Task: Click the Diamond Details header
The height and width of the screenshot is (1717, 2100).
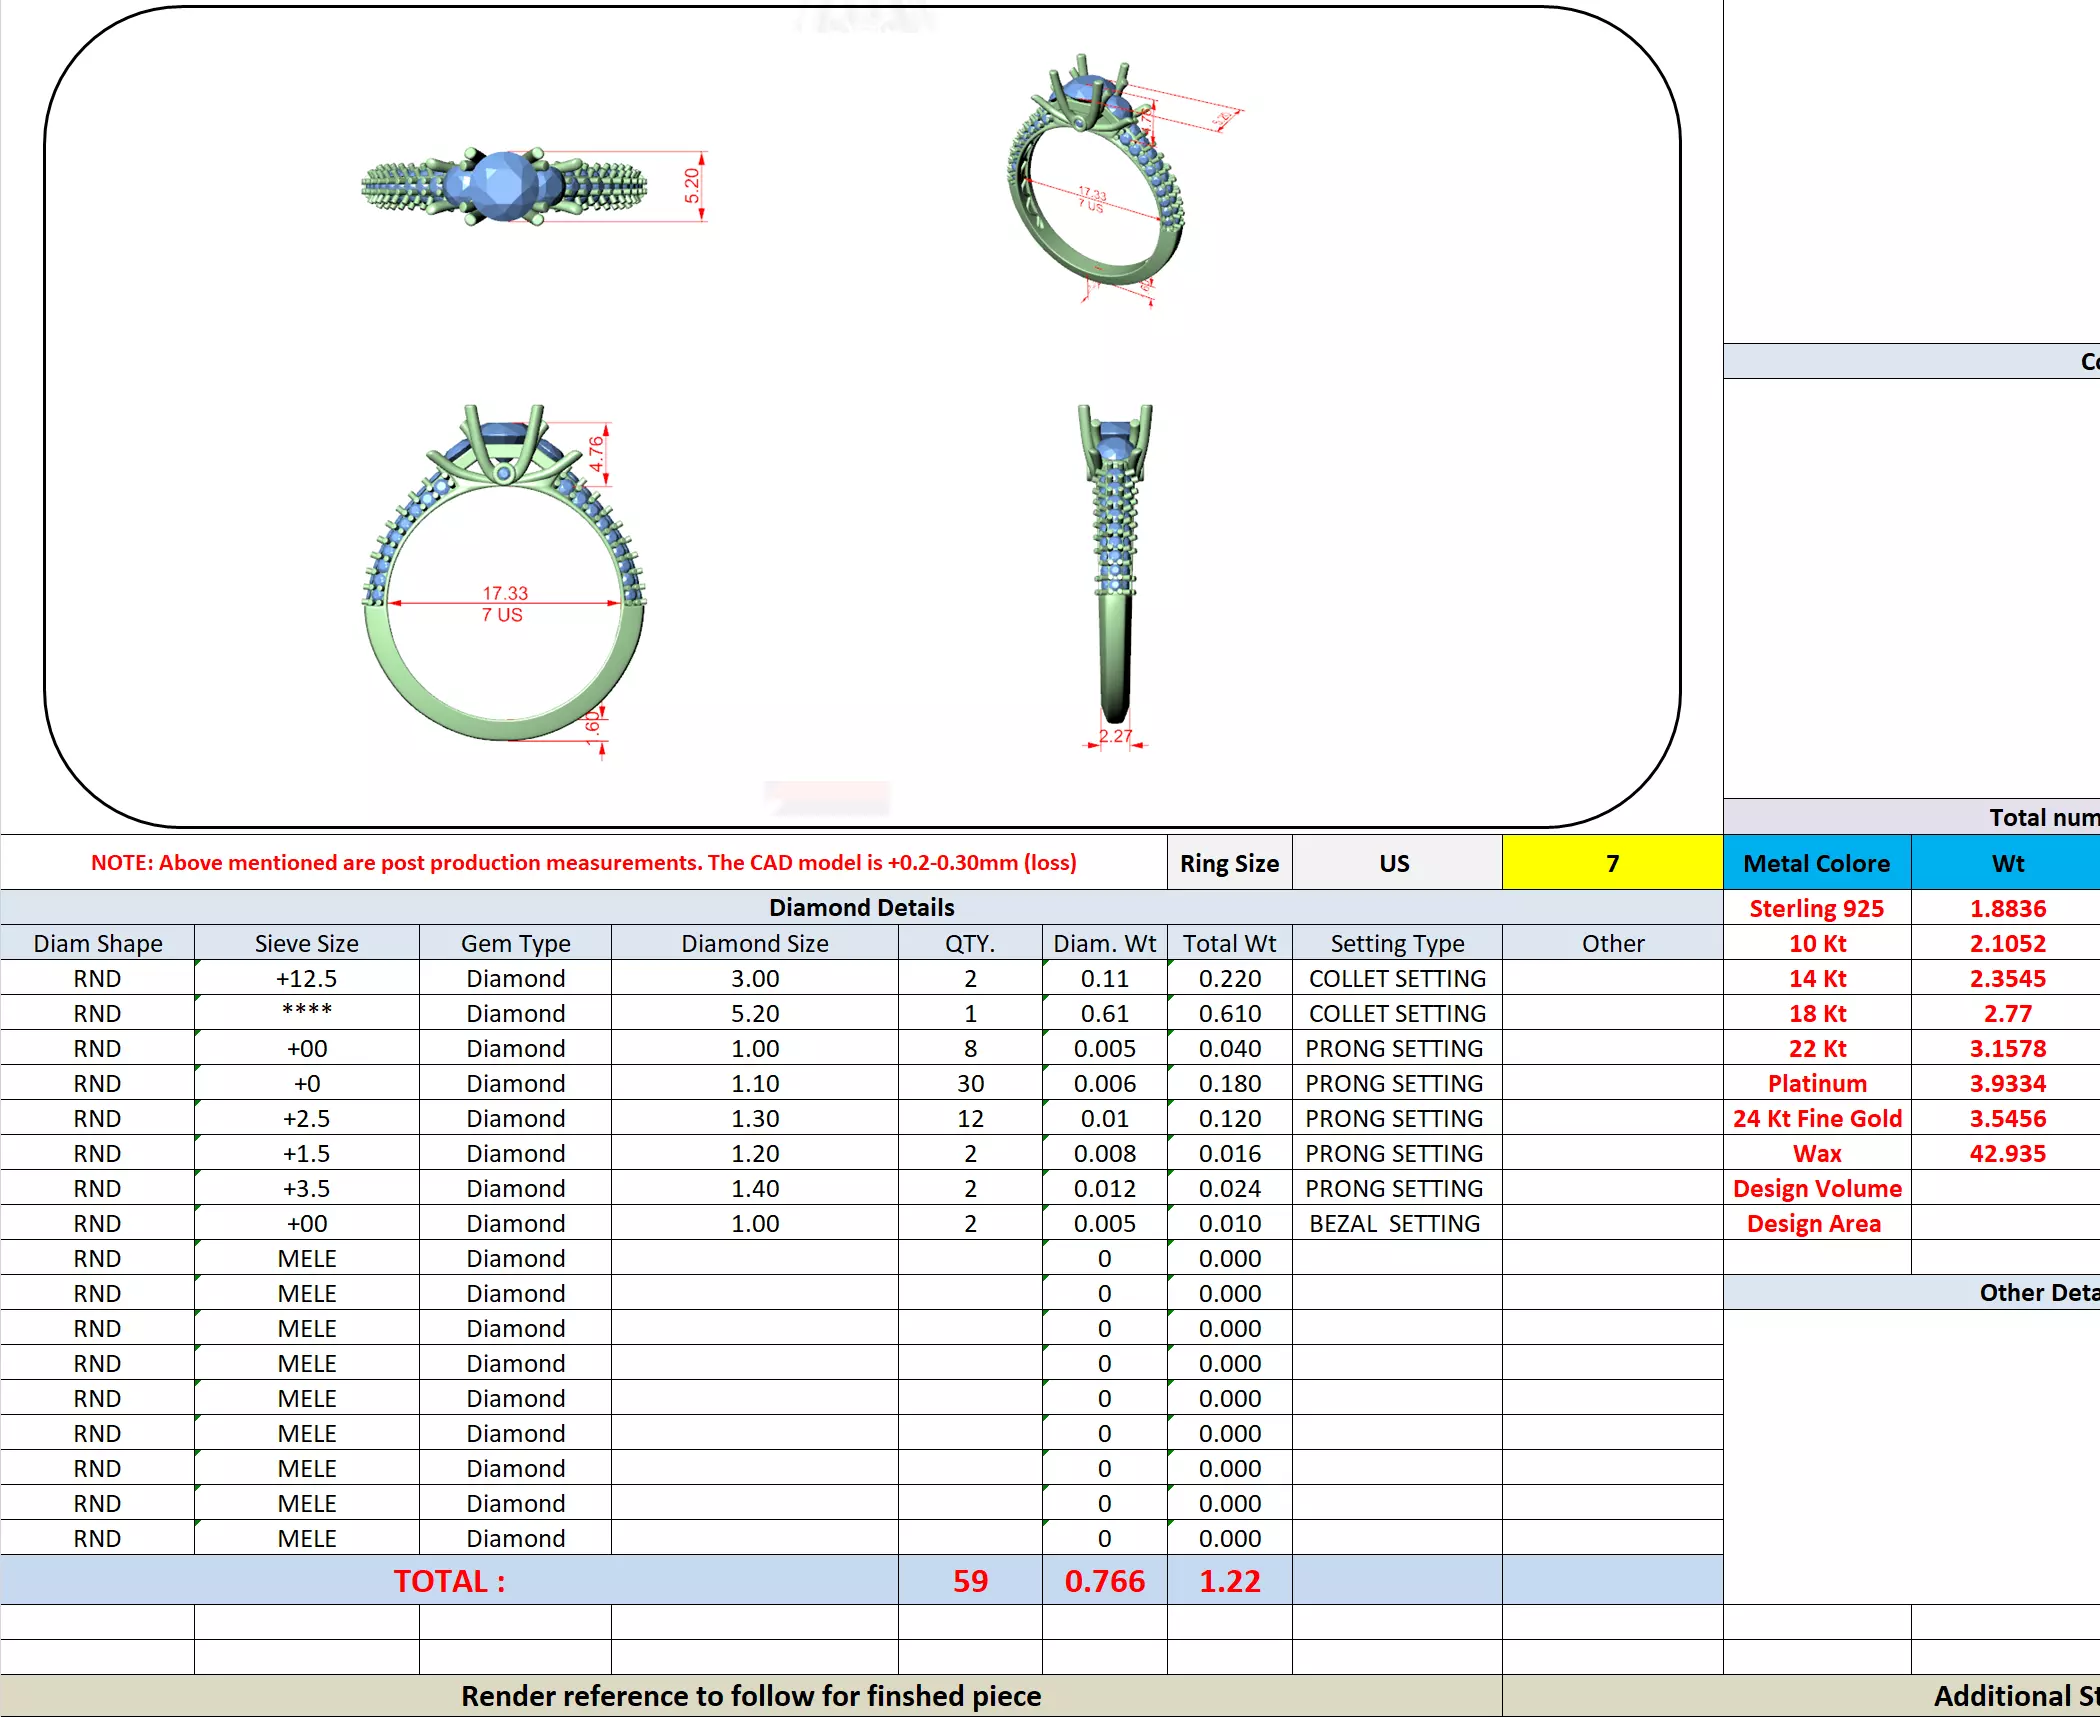Action: 860,907
